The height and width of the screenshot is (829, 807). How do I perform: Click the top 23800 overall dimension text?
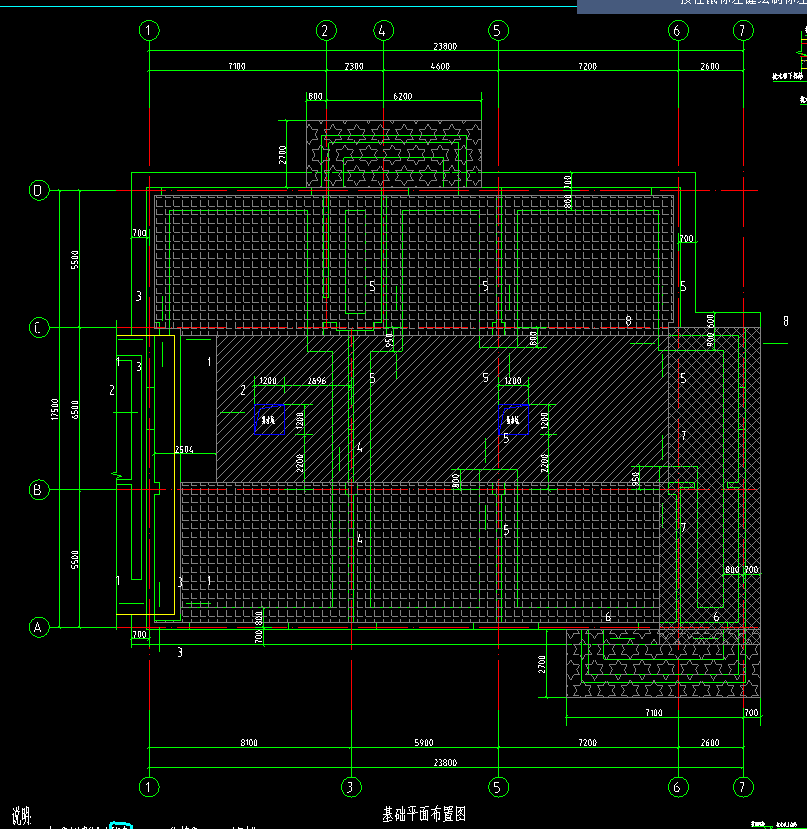445,47
